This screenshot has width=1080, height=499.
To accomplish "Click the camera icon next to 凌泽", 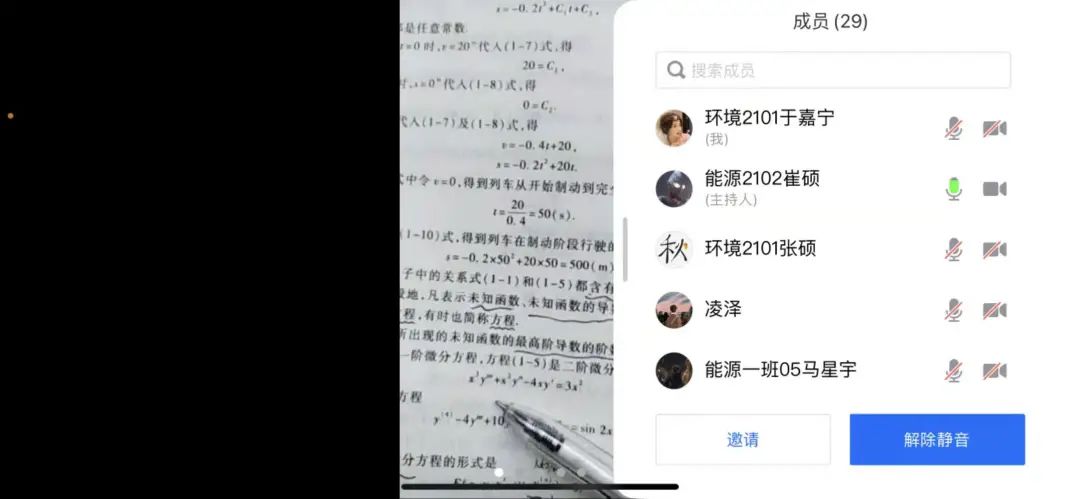I will tap(995, 310).
